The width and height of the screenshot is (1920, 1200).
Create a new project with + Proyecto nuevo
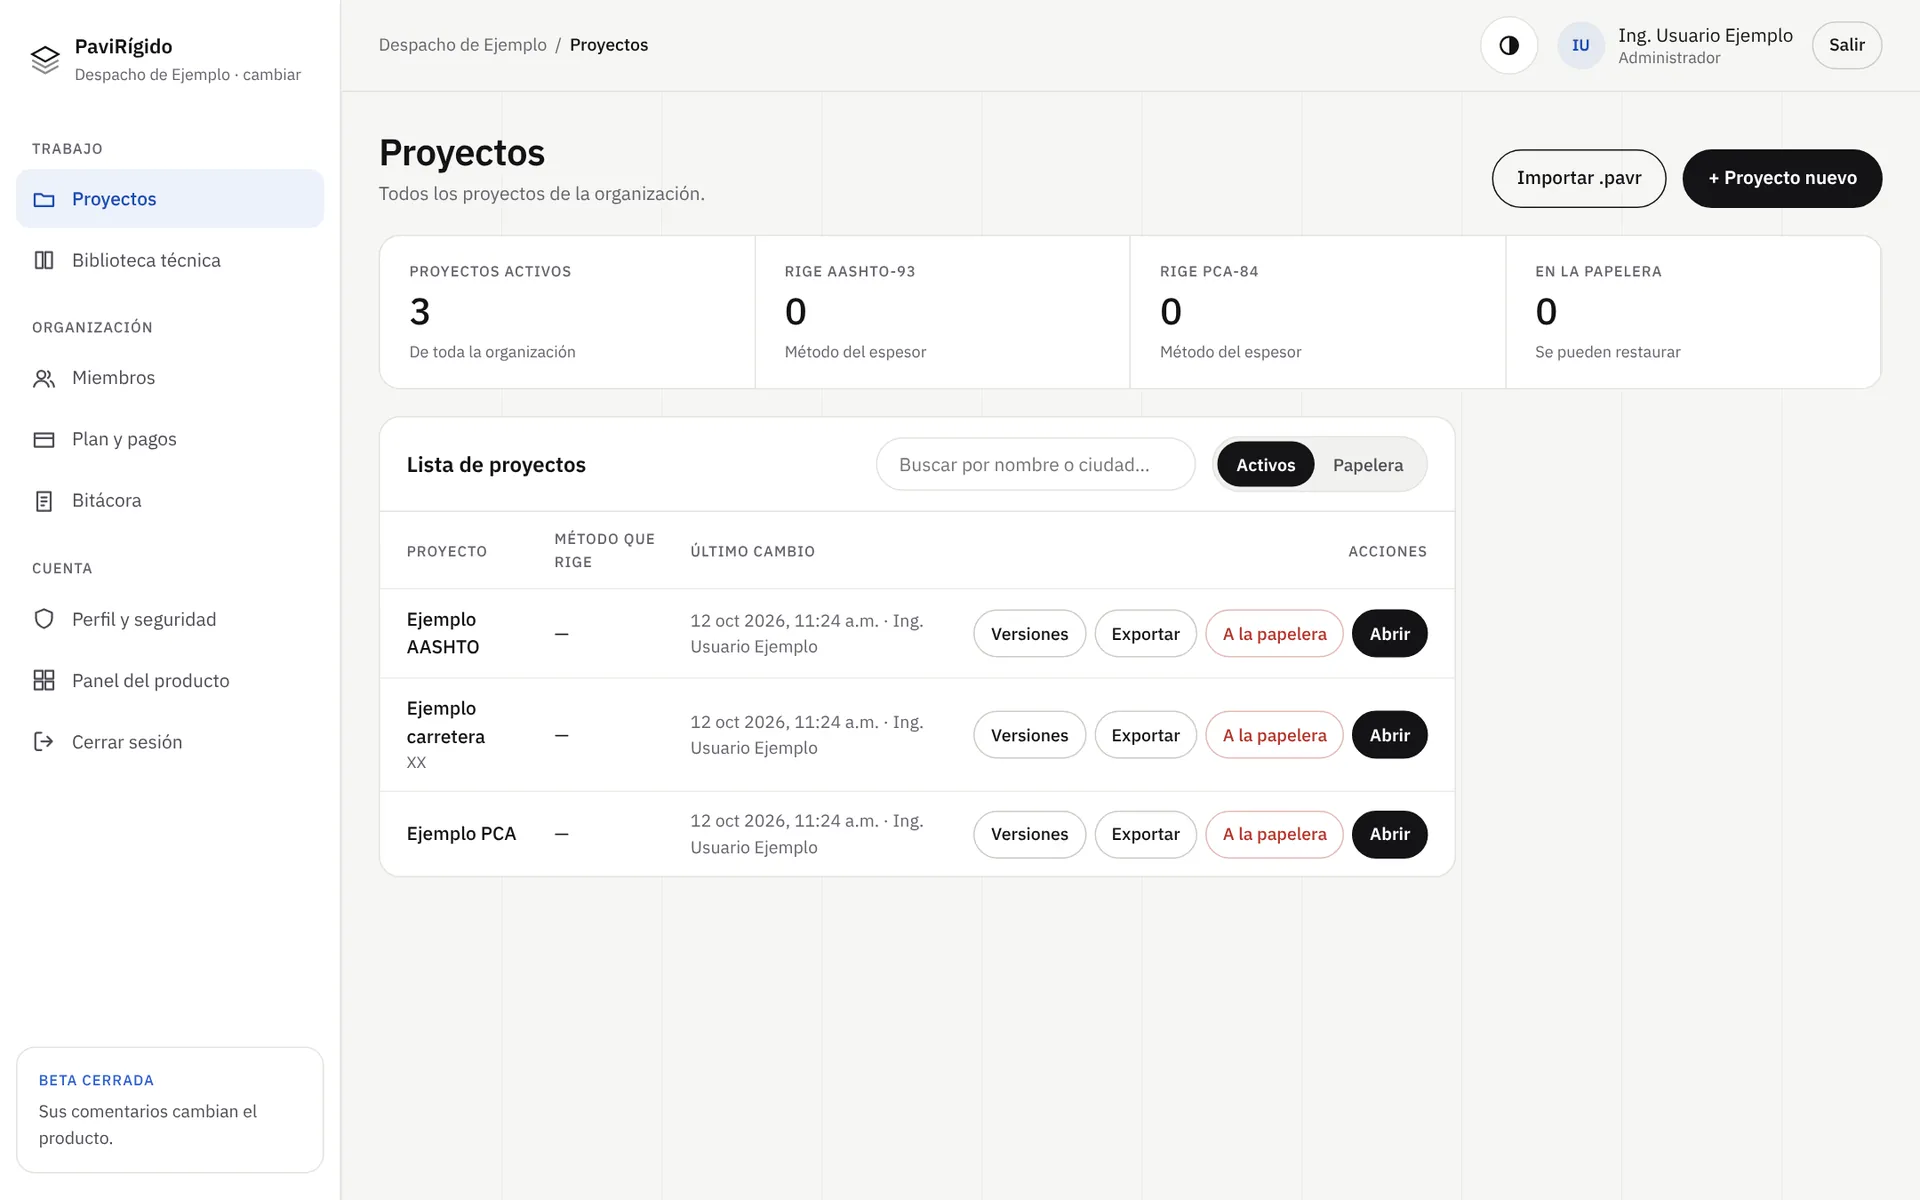click(1782, 178)
